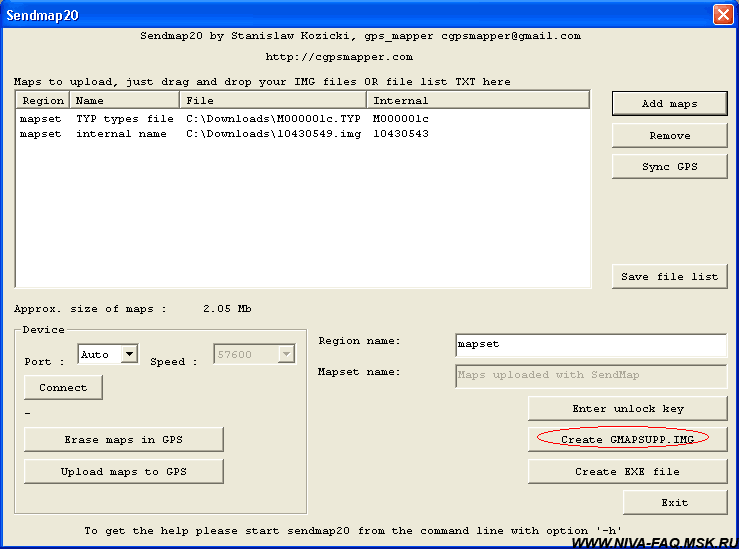The height and width of the screenshot is (549, 739).
Task: Click internal value 10430543
Action: click(x=401, y=134)
